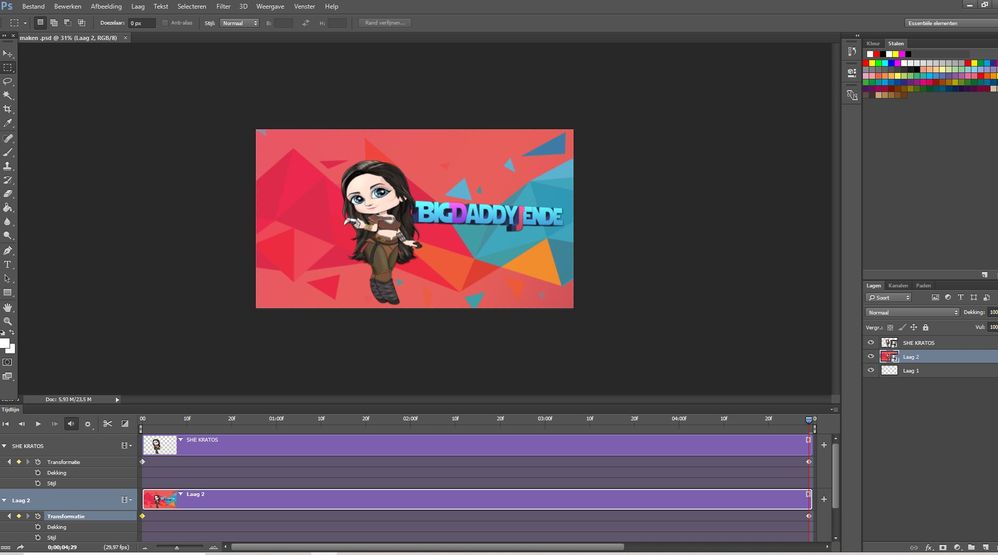Open SHE KRATOS clip options arrow

click(x=181, y=439)
